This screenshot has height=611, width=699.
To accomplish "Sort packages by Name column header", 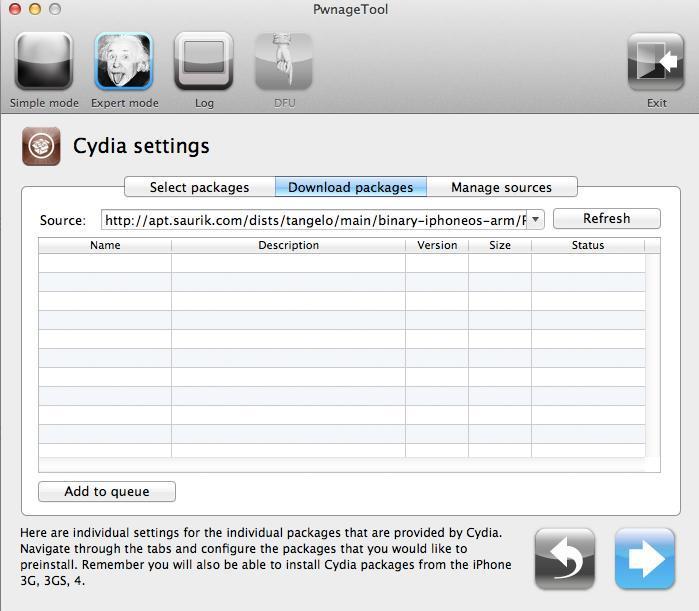I will pyautogui.click(x=105, y=245).
